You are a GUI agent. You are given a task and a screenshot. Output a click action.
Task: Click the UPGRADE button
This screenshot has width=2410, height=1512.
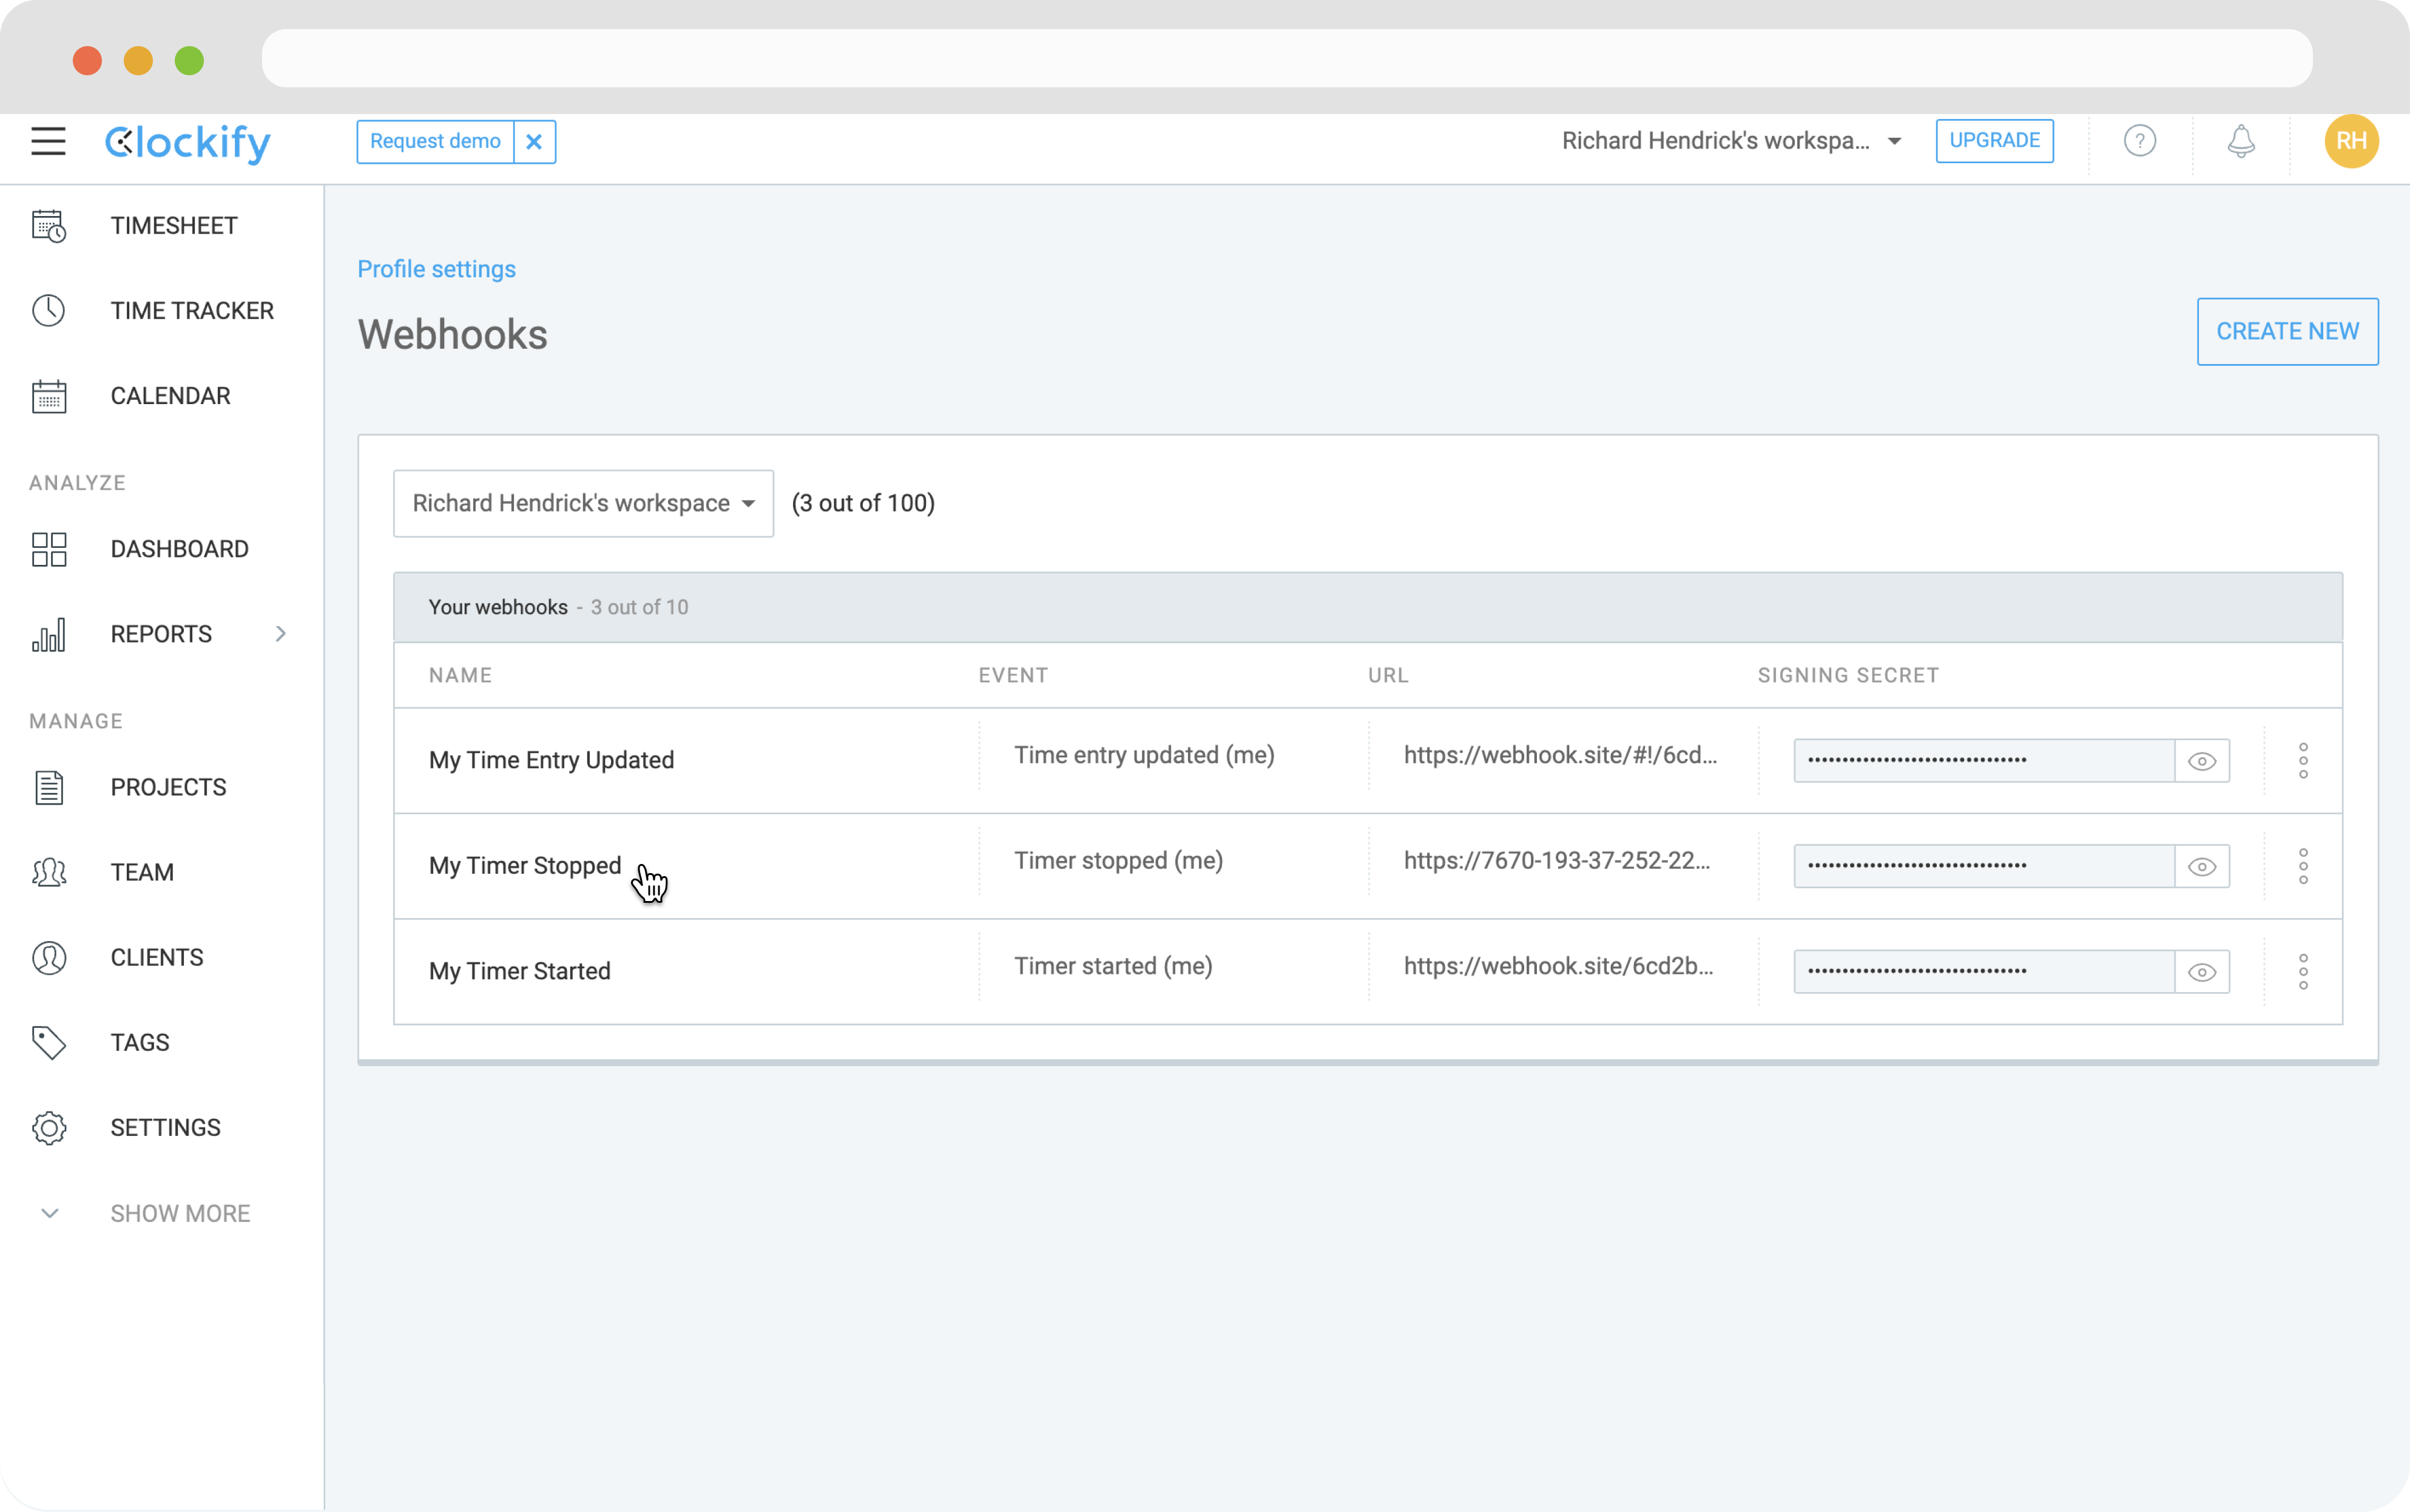tap(1994, 141)
